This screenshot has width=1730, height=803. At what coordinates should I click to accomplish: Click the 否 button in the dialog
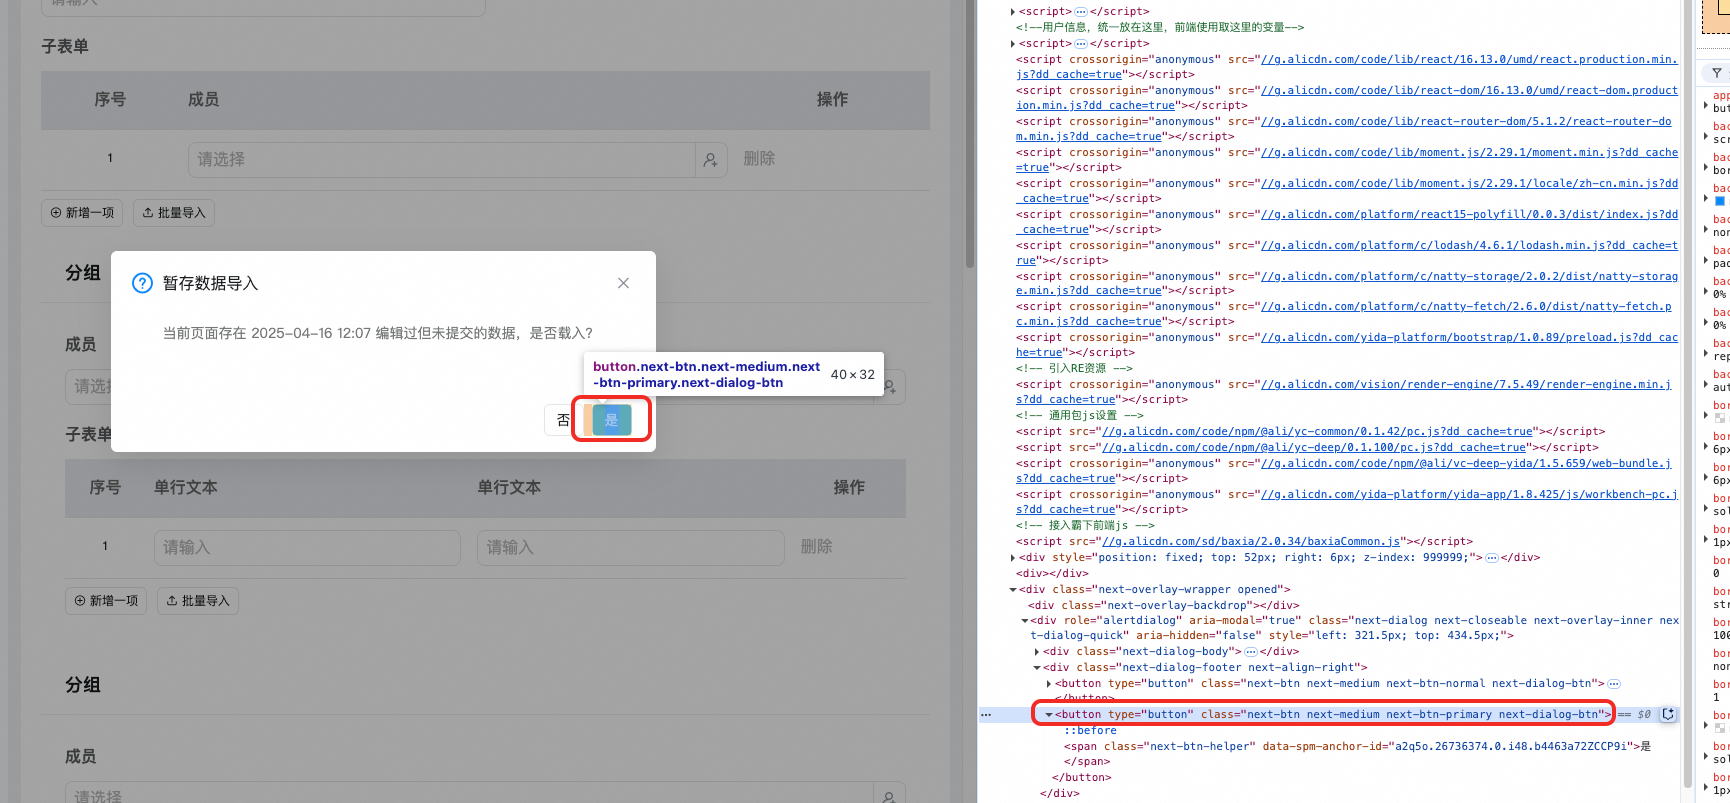coord(563,420)
